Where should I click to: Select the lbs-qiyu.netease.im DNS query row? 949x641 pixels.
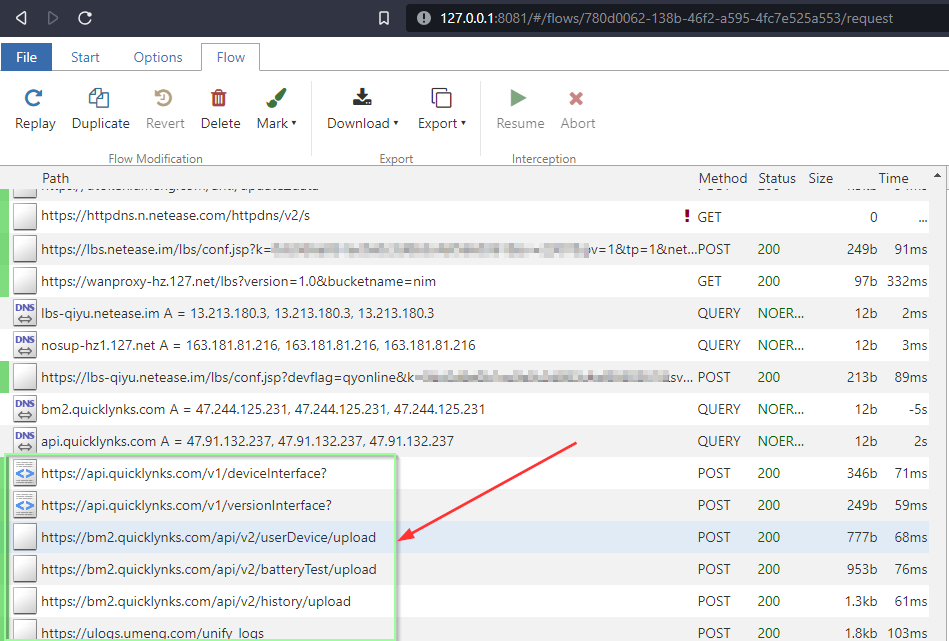[x=465, y=313]
